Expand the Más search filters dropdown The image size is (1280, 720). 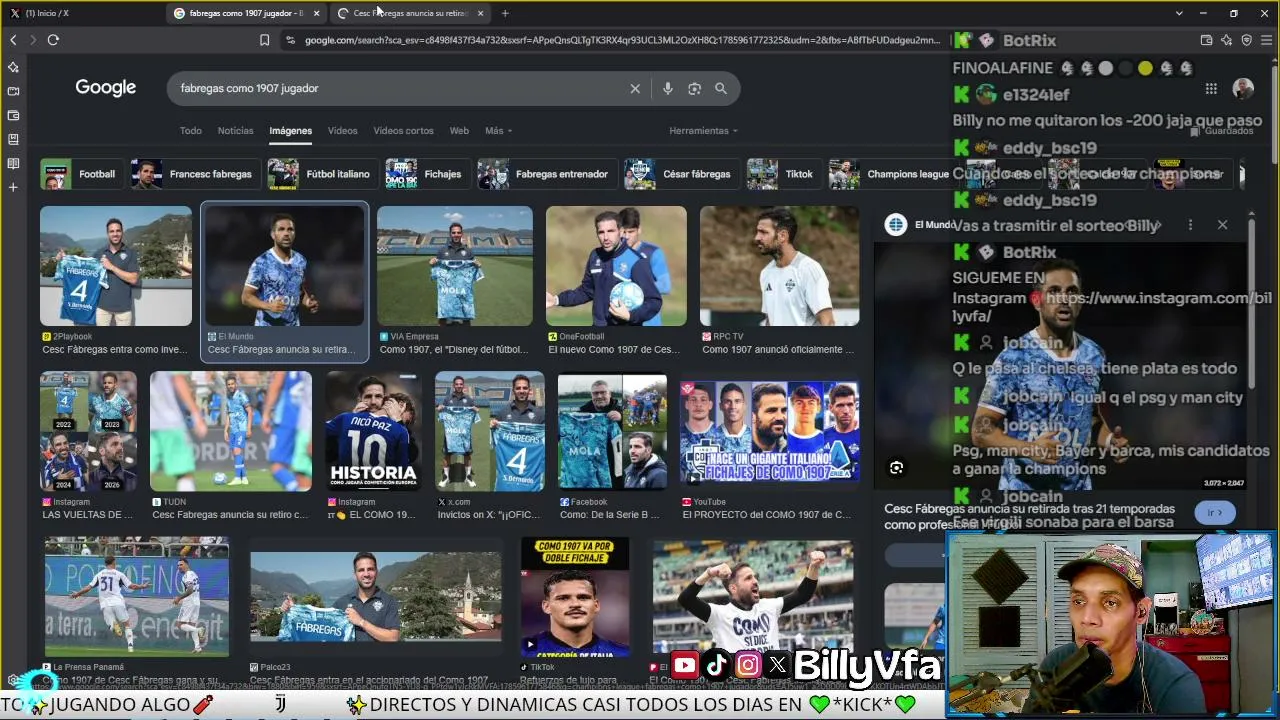[498, 131]
